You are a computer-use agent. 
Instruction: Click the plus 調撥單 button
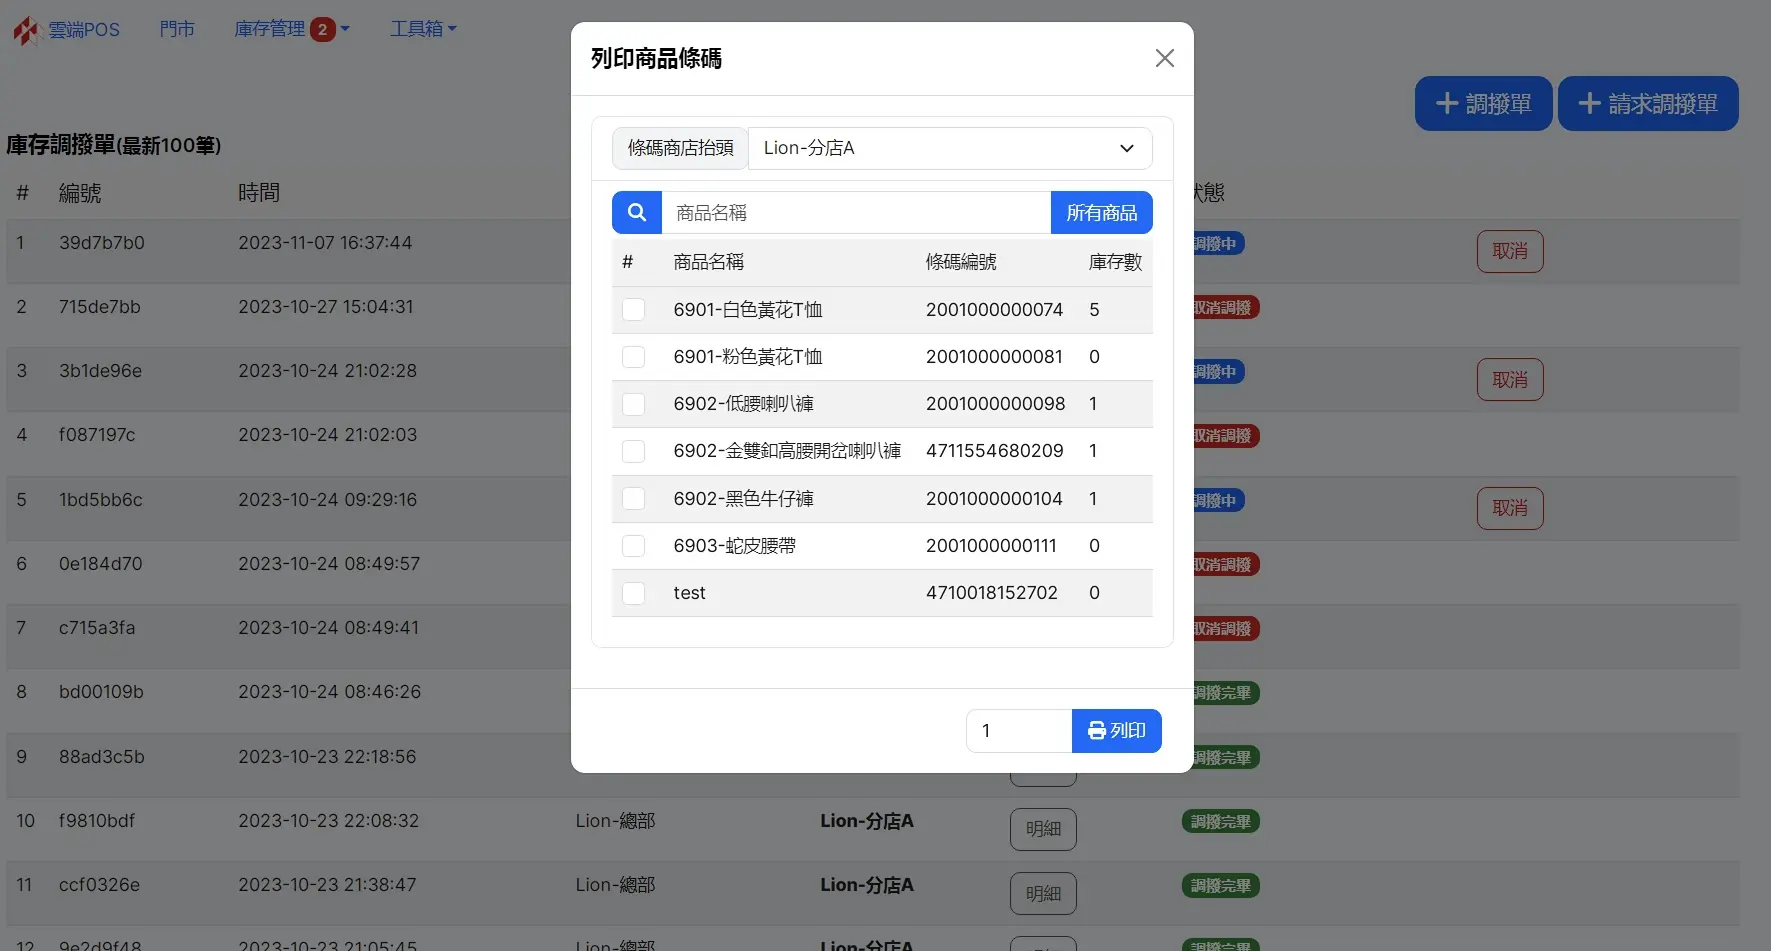[x=1483, y=104]
